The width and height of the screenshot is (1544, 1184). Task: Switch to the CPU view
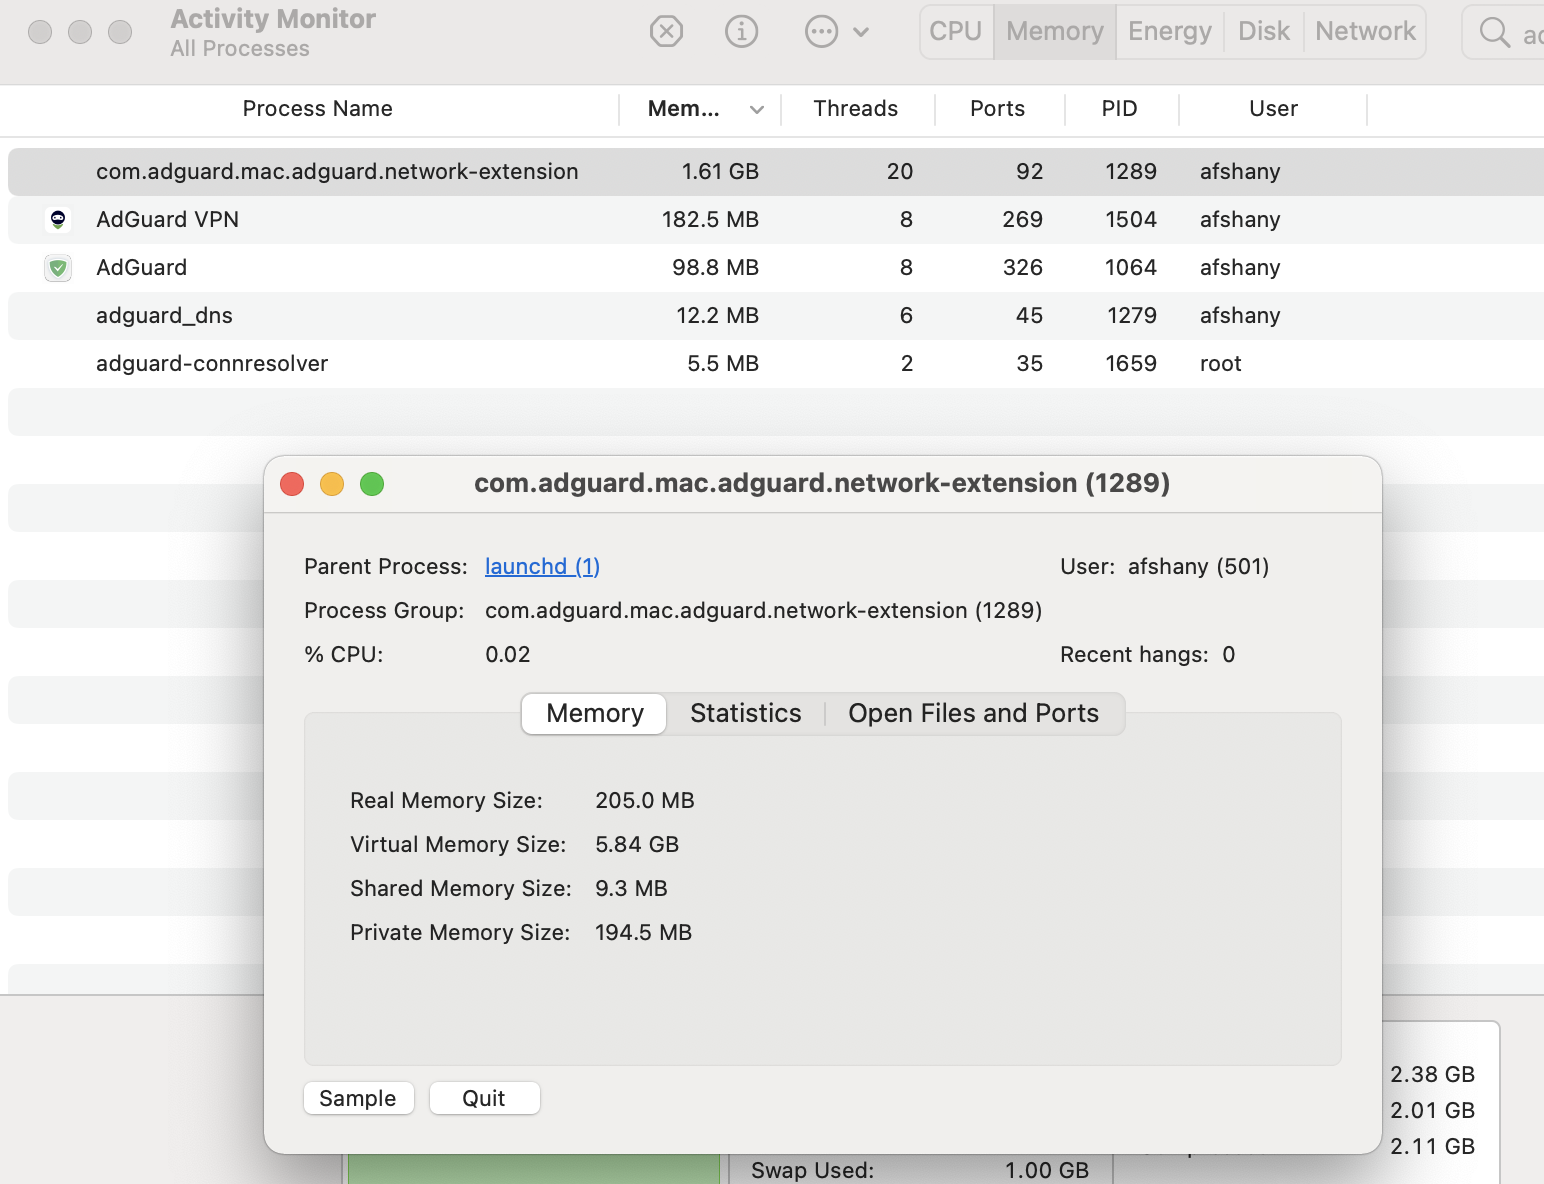[955, 31]
